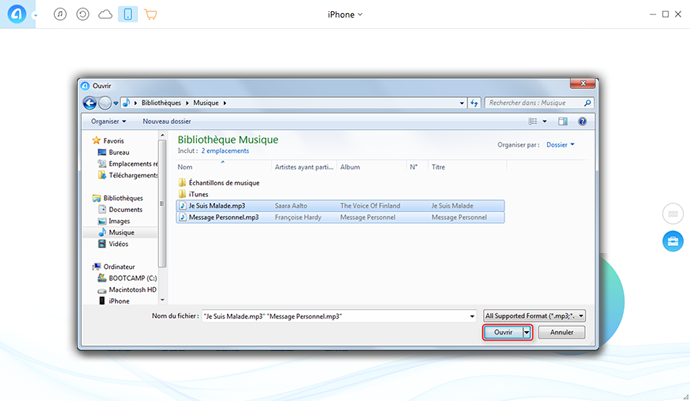Select Vidéos in the navigation pane

(x=114, y=244)
